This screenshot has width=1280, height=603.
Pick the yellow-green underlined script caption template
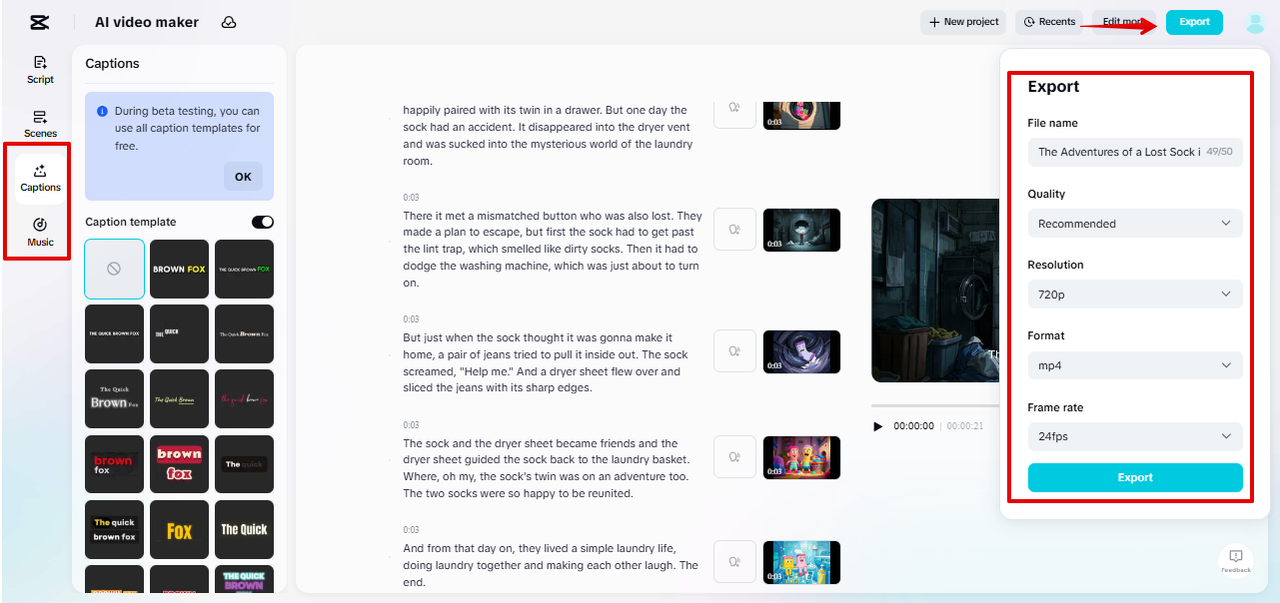[x=179, y=399]
